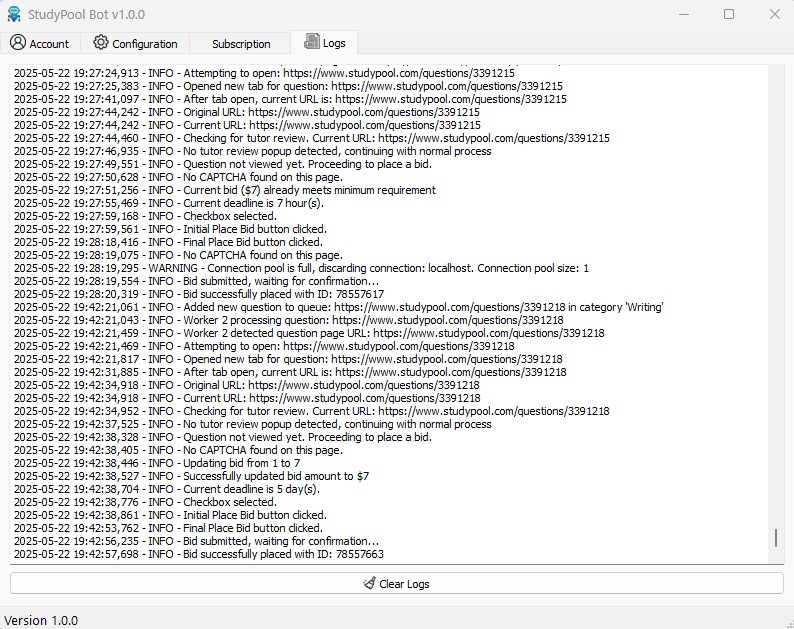794x629 pixels.
Task: Click 'Worker 2 processing question' log line
Action: coord(289,320)
